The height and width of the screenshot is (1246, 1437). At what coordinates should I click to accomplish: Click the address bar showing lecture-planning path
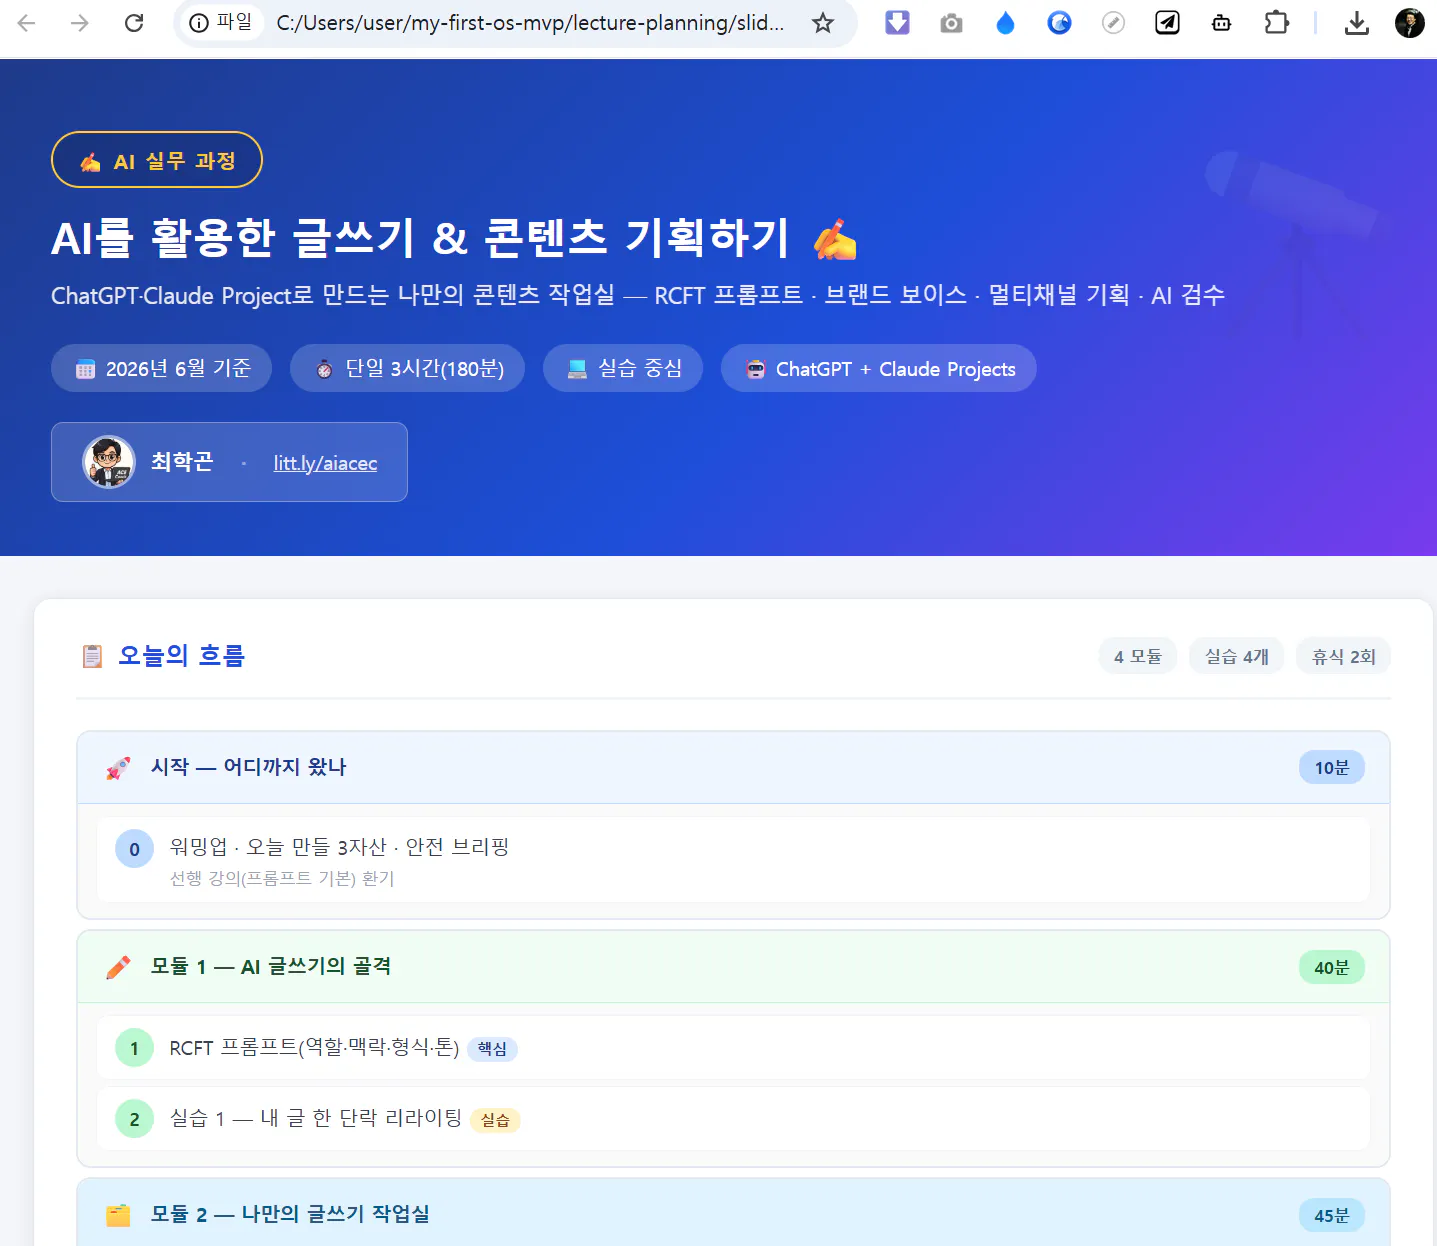click(530, 22)
